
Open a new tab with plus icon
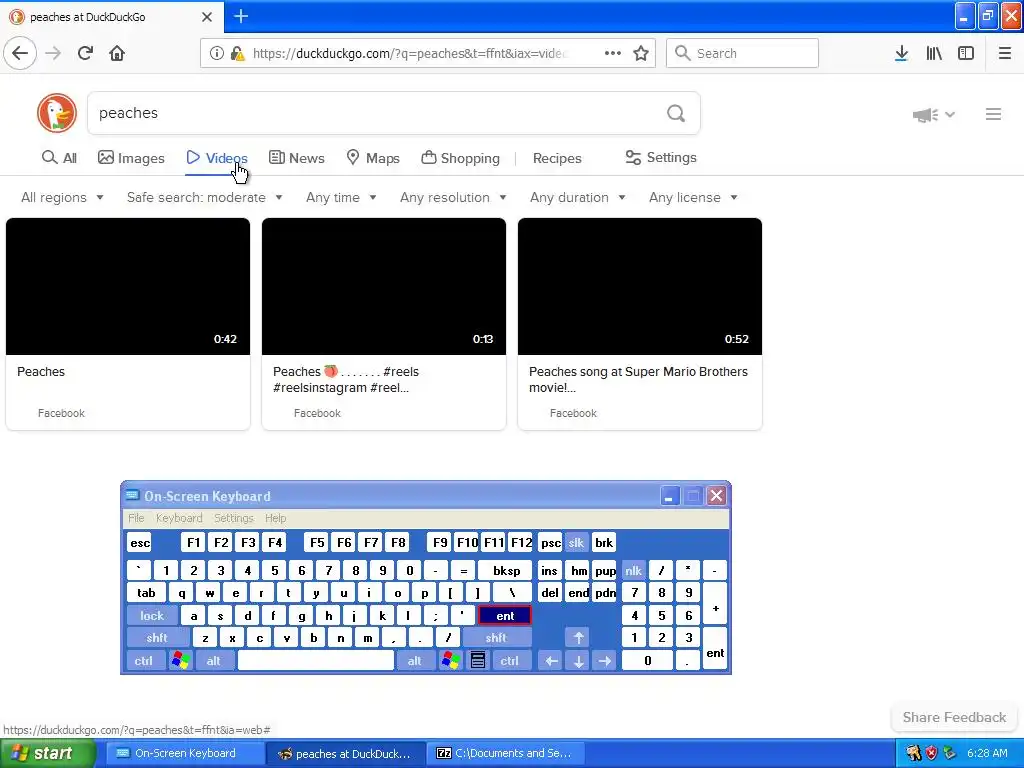(241, 16)
